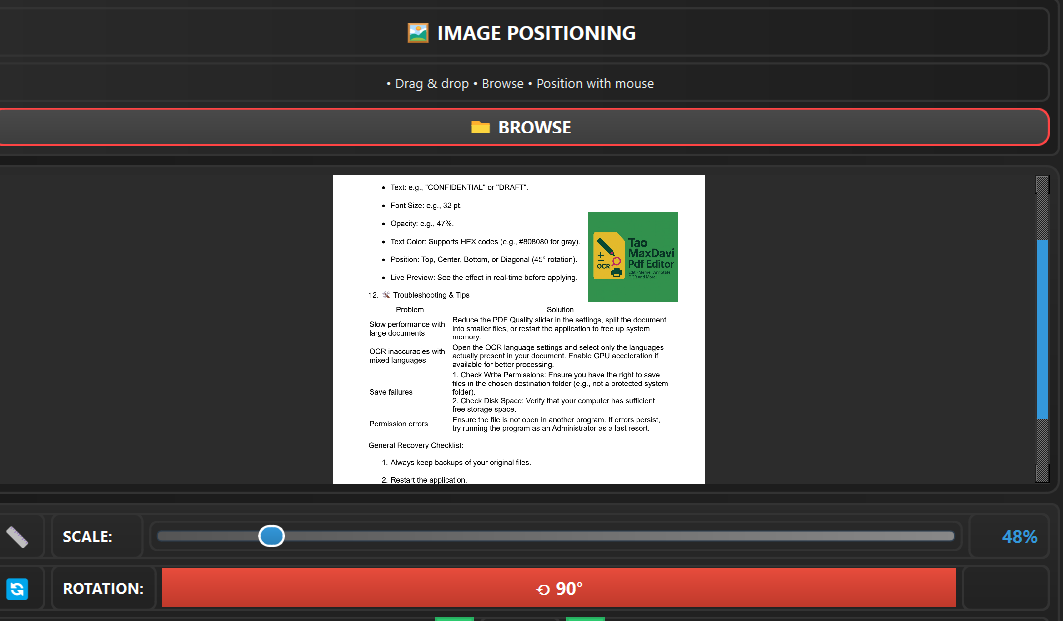Click the right green button at the bottom edge

(x=585, y=618)
